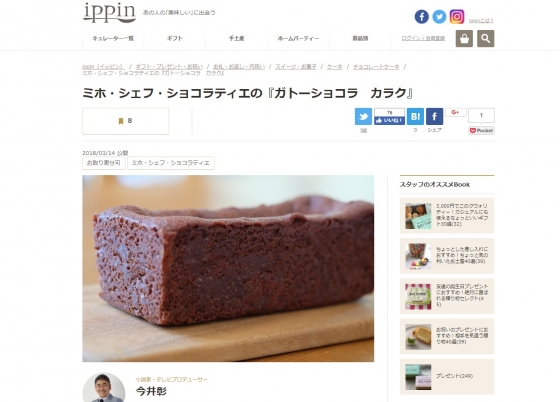Click the bookmark box showing 8
This screenshot has width=560, height=402.
coord(125,121)
